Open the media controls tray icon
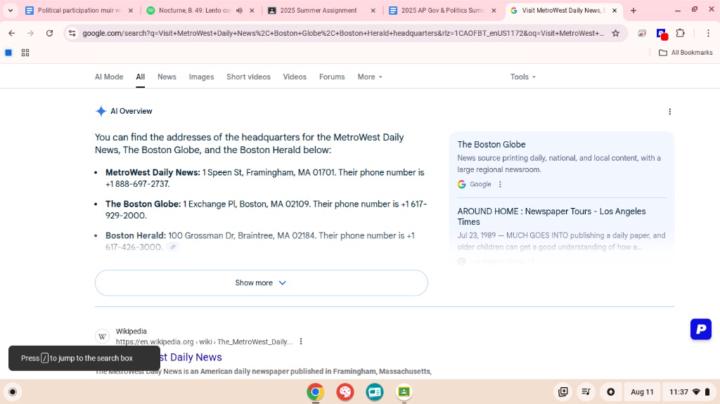Image resolution: width=720 pixels, height=404 pixels. tap(586, 392)
